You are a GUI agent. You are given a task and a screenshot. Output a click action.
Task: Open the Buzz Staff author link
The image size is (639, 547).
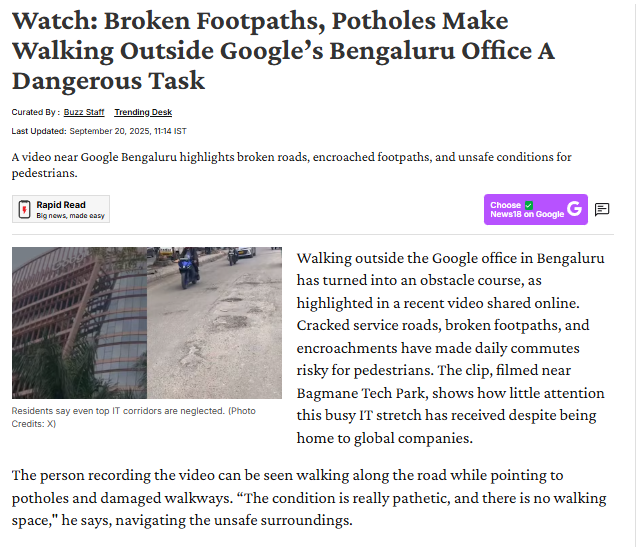(x=83, y=112)
